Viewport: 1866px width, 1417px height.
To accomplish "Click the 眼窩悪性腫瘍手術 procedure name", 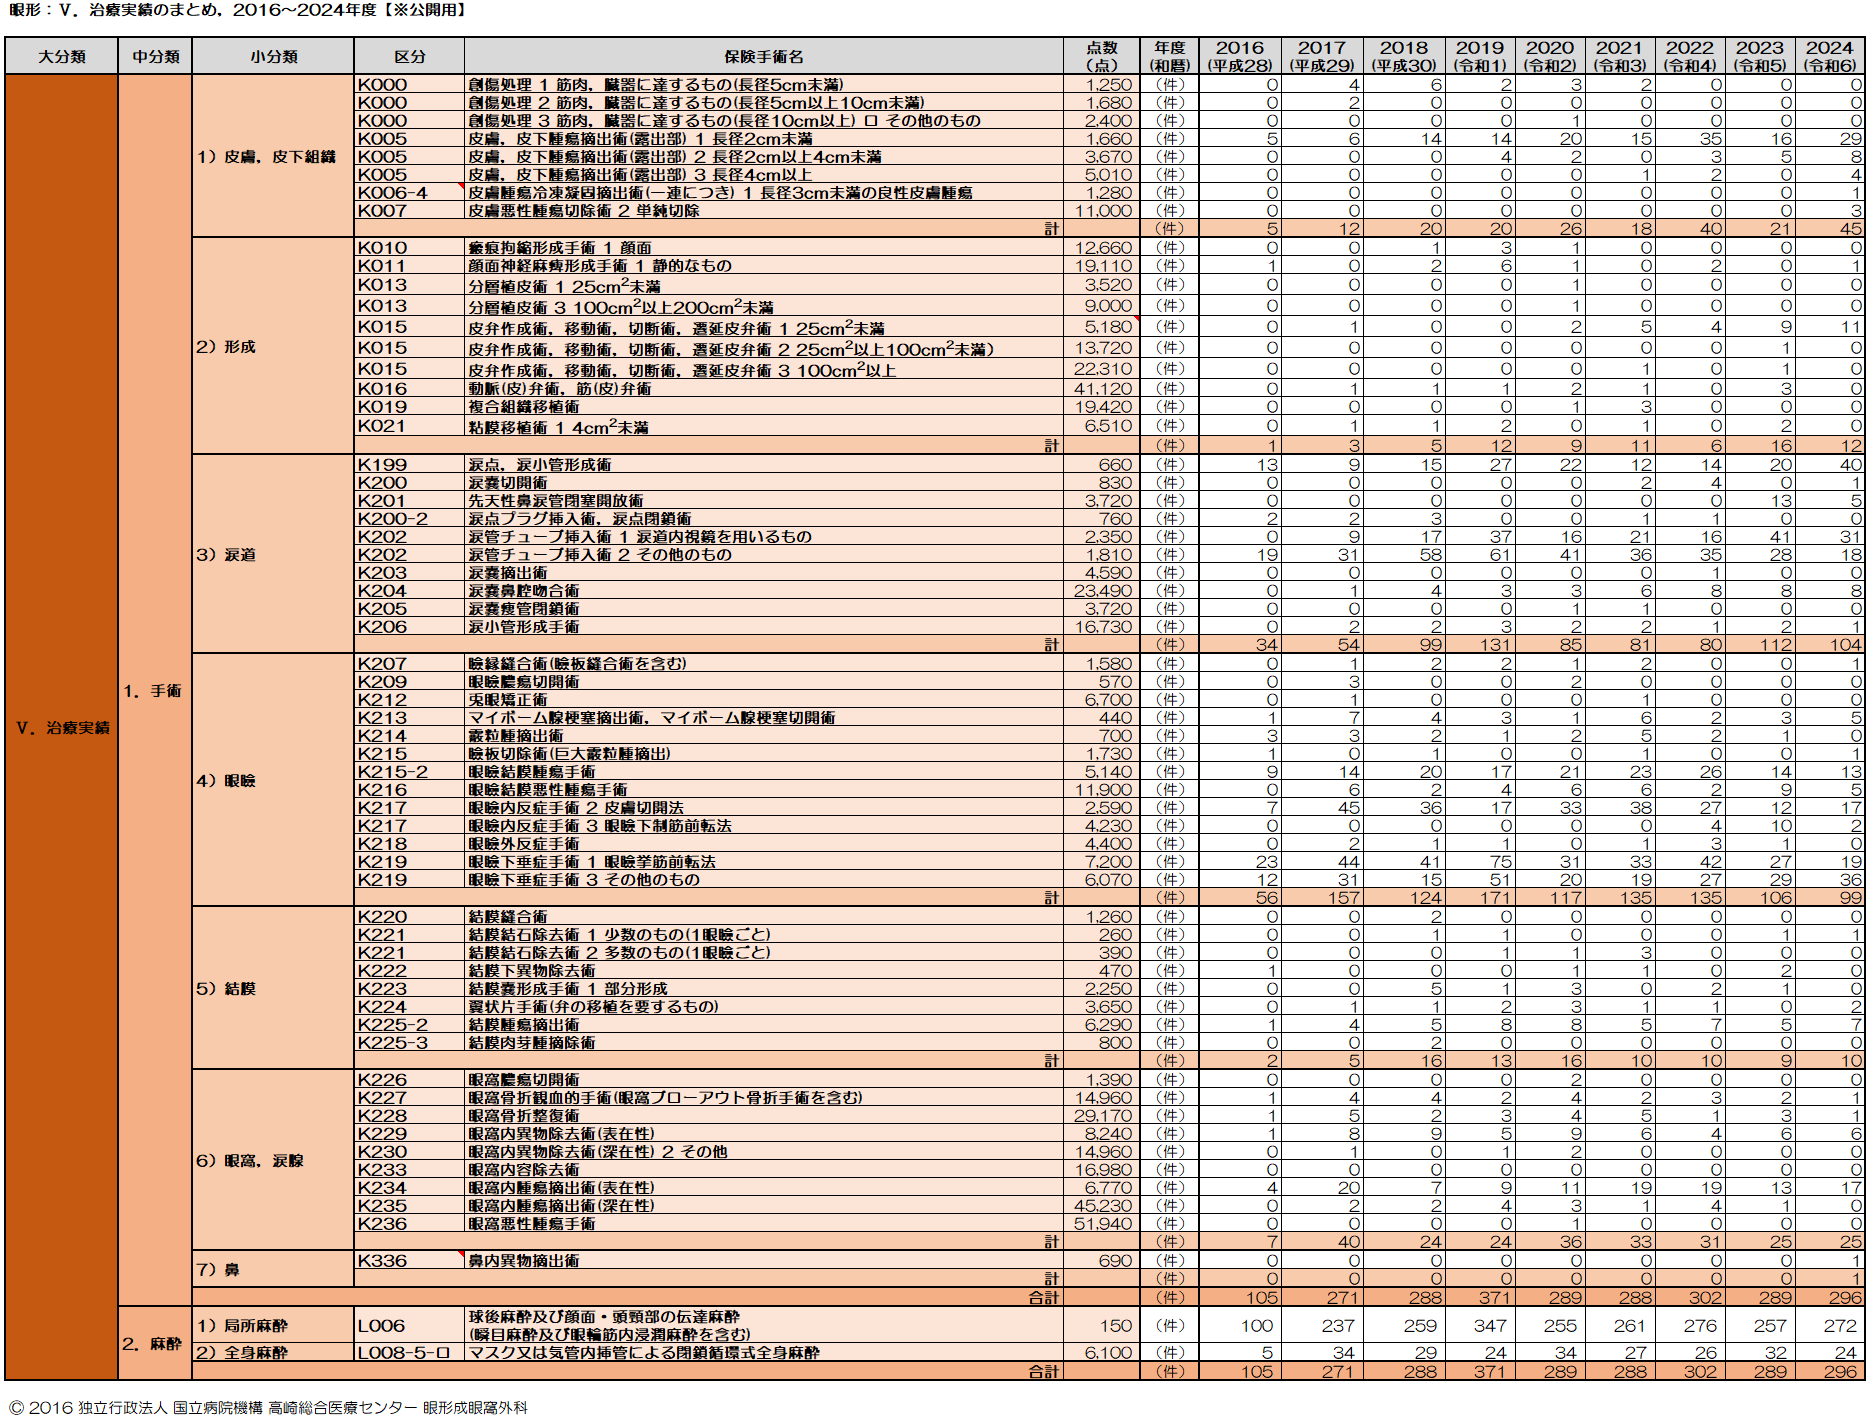I will (x=532, y=1224).
